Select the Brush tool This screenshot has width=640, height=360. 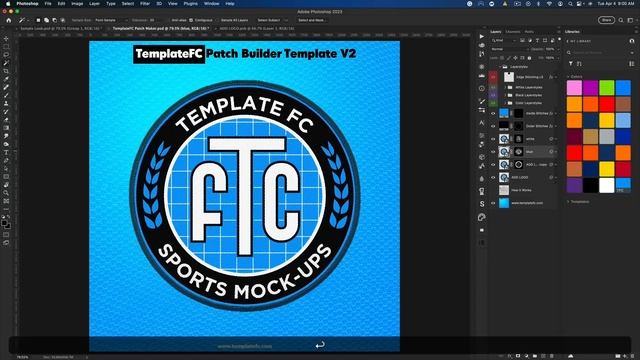pyautogui.click(x=6, y=96)
